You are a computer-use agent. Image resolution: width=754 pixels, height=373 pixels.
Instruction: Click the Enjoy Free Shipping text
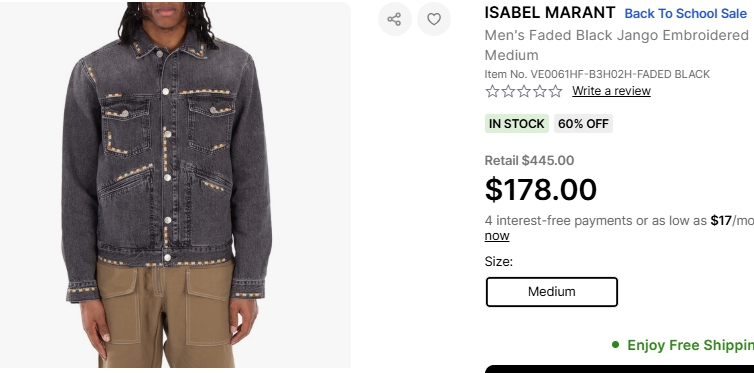(x=691, y=345)
